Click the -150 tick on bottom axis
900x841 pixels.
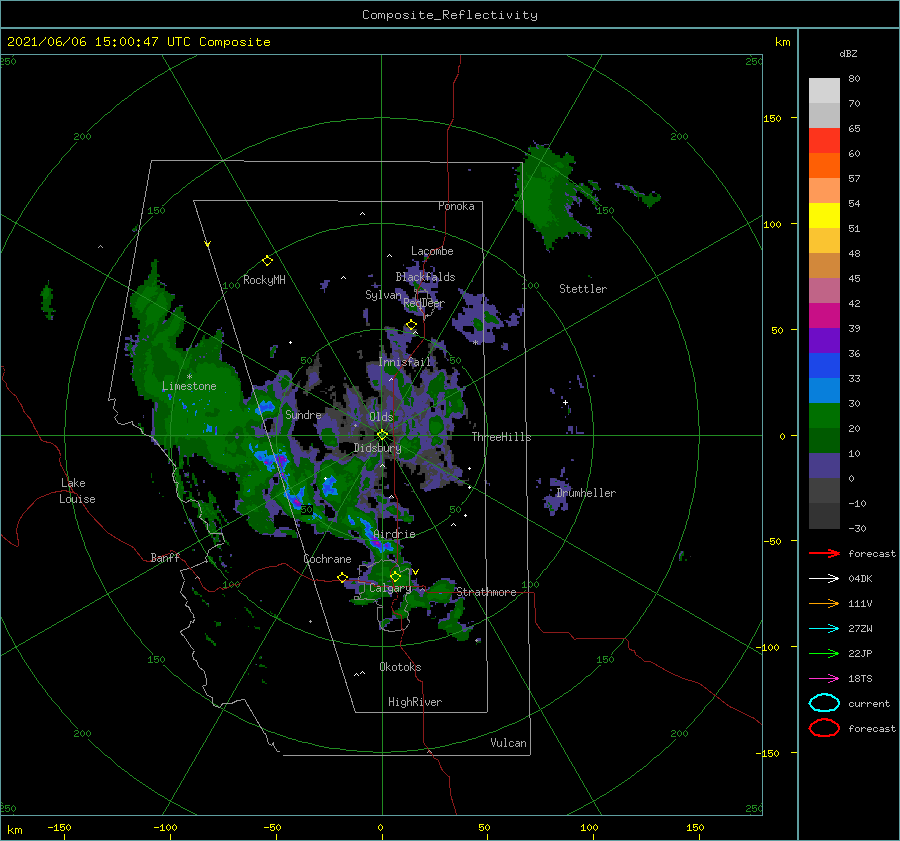click(x=59, y=827)
